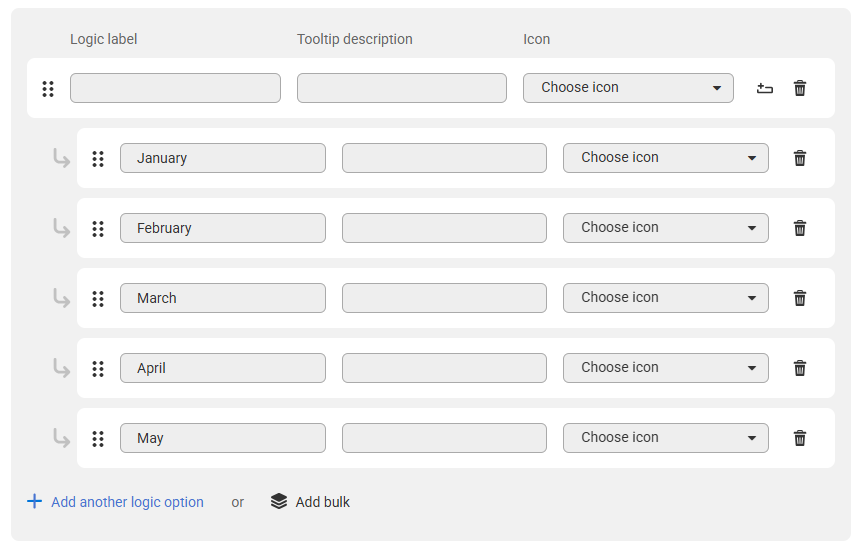Open the Choose icon dropdown for January

(665, 158)
